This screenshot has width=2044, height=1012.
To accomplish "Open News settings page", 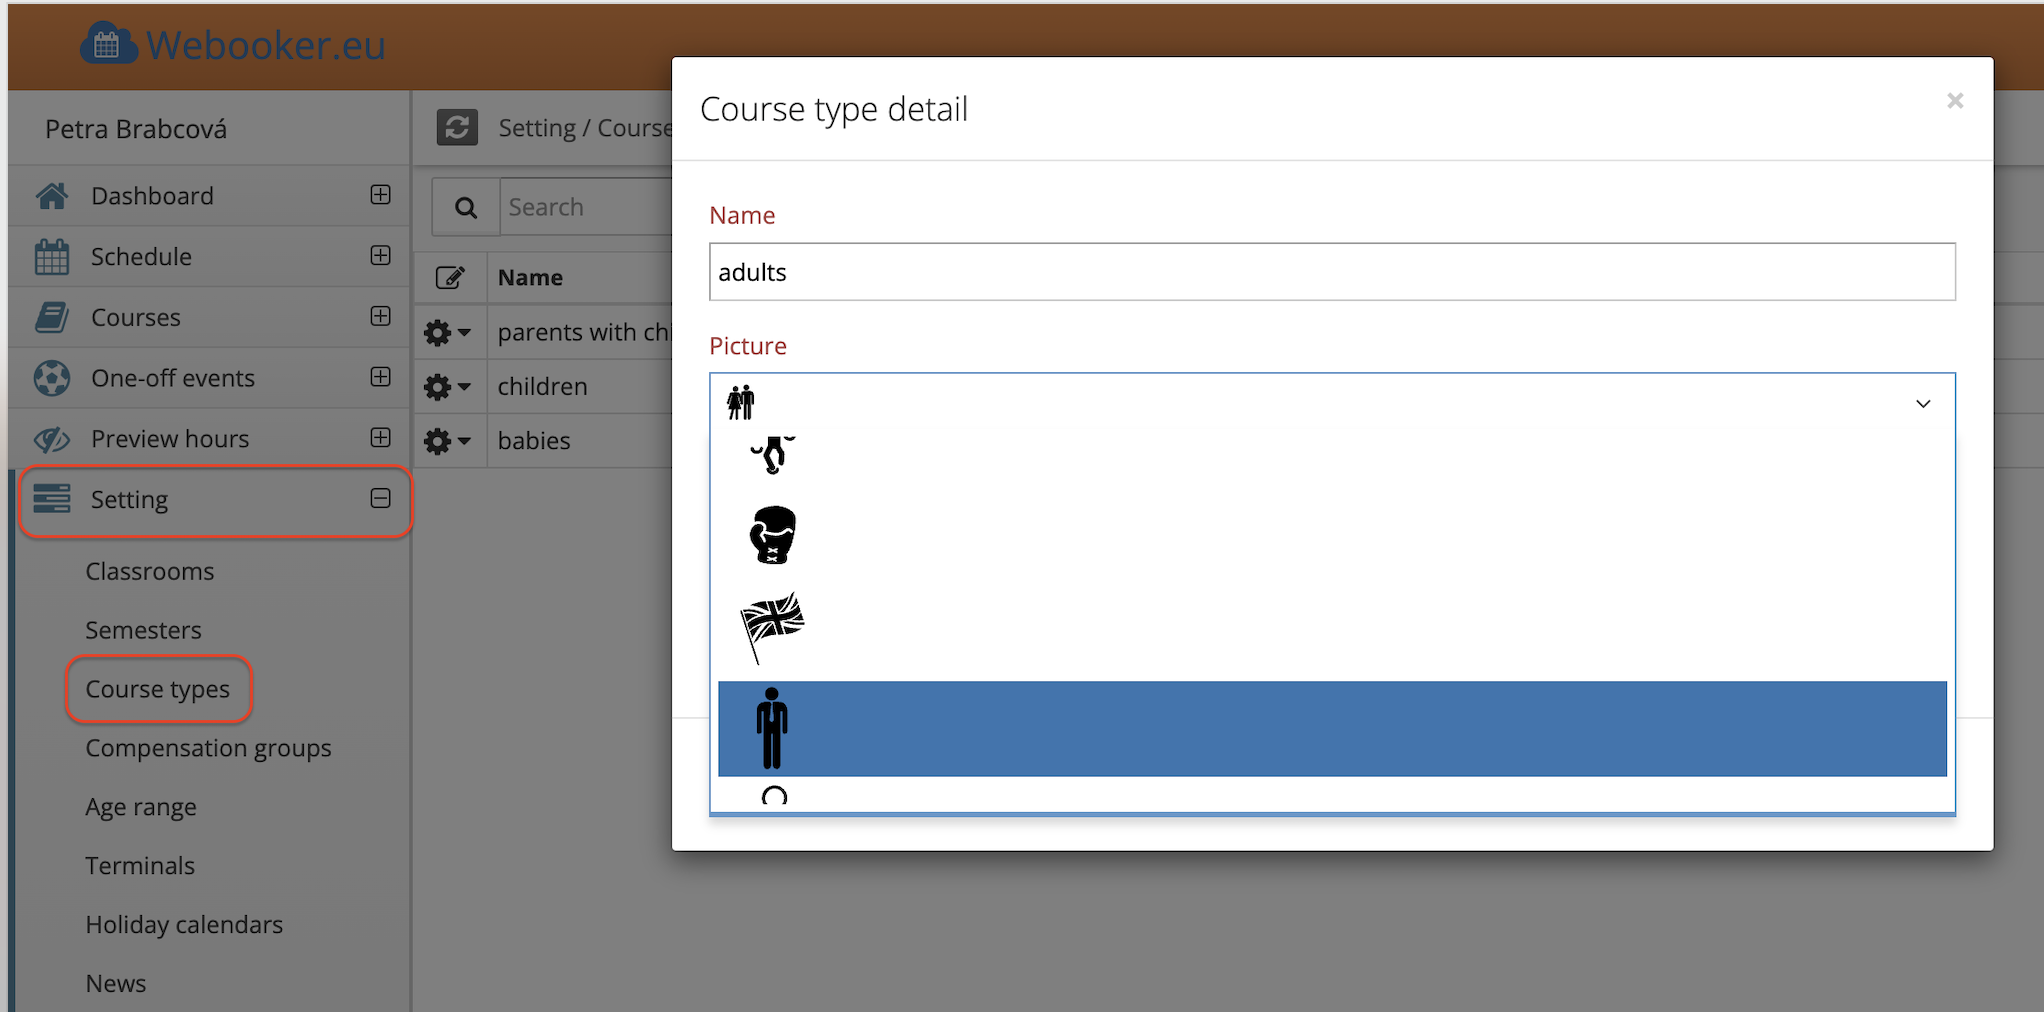I will tap(116, 983).
